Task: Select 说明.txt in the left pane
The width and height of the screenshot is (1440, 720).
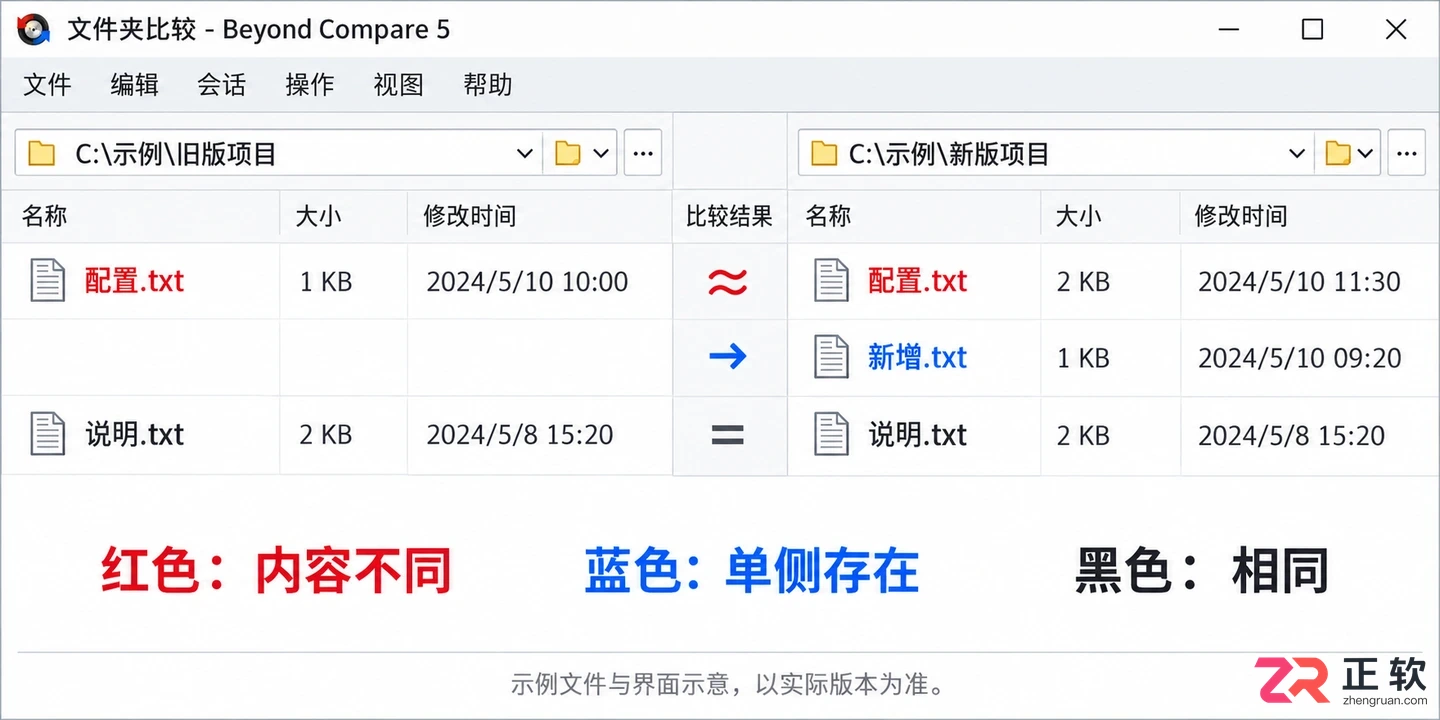Action: [x=135, y=435]
